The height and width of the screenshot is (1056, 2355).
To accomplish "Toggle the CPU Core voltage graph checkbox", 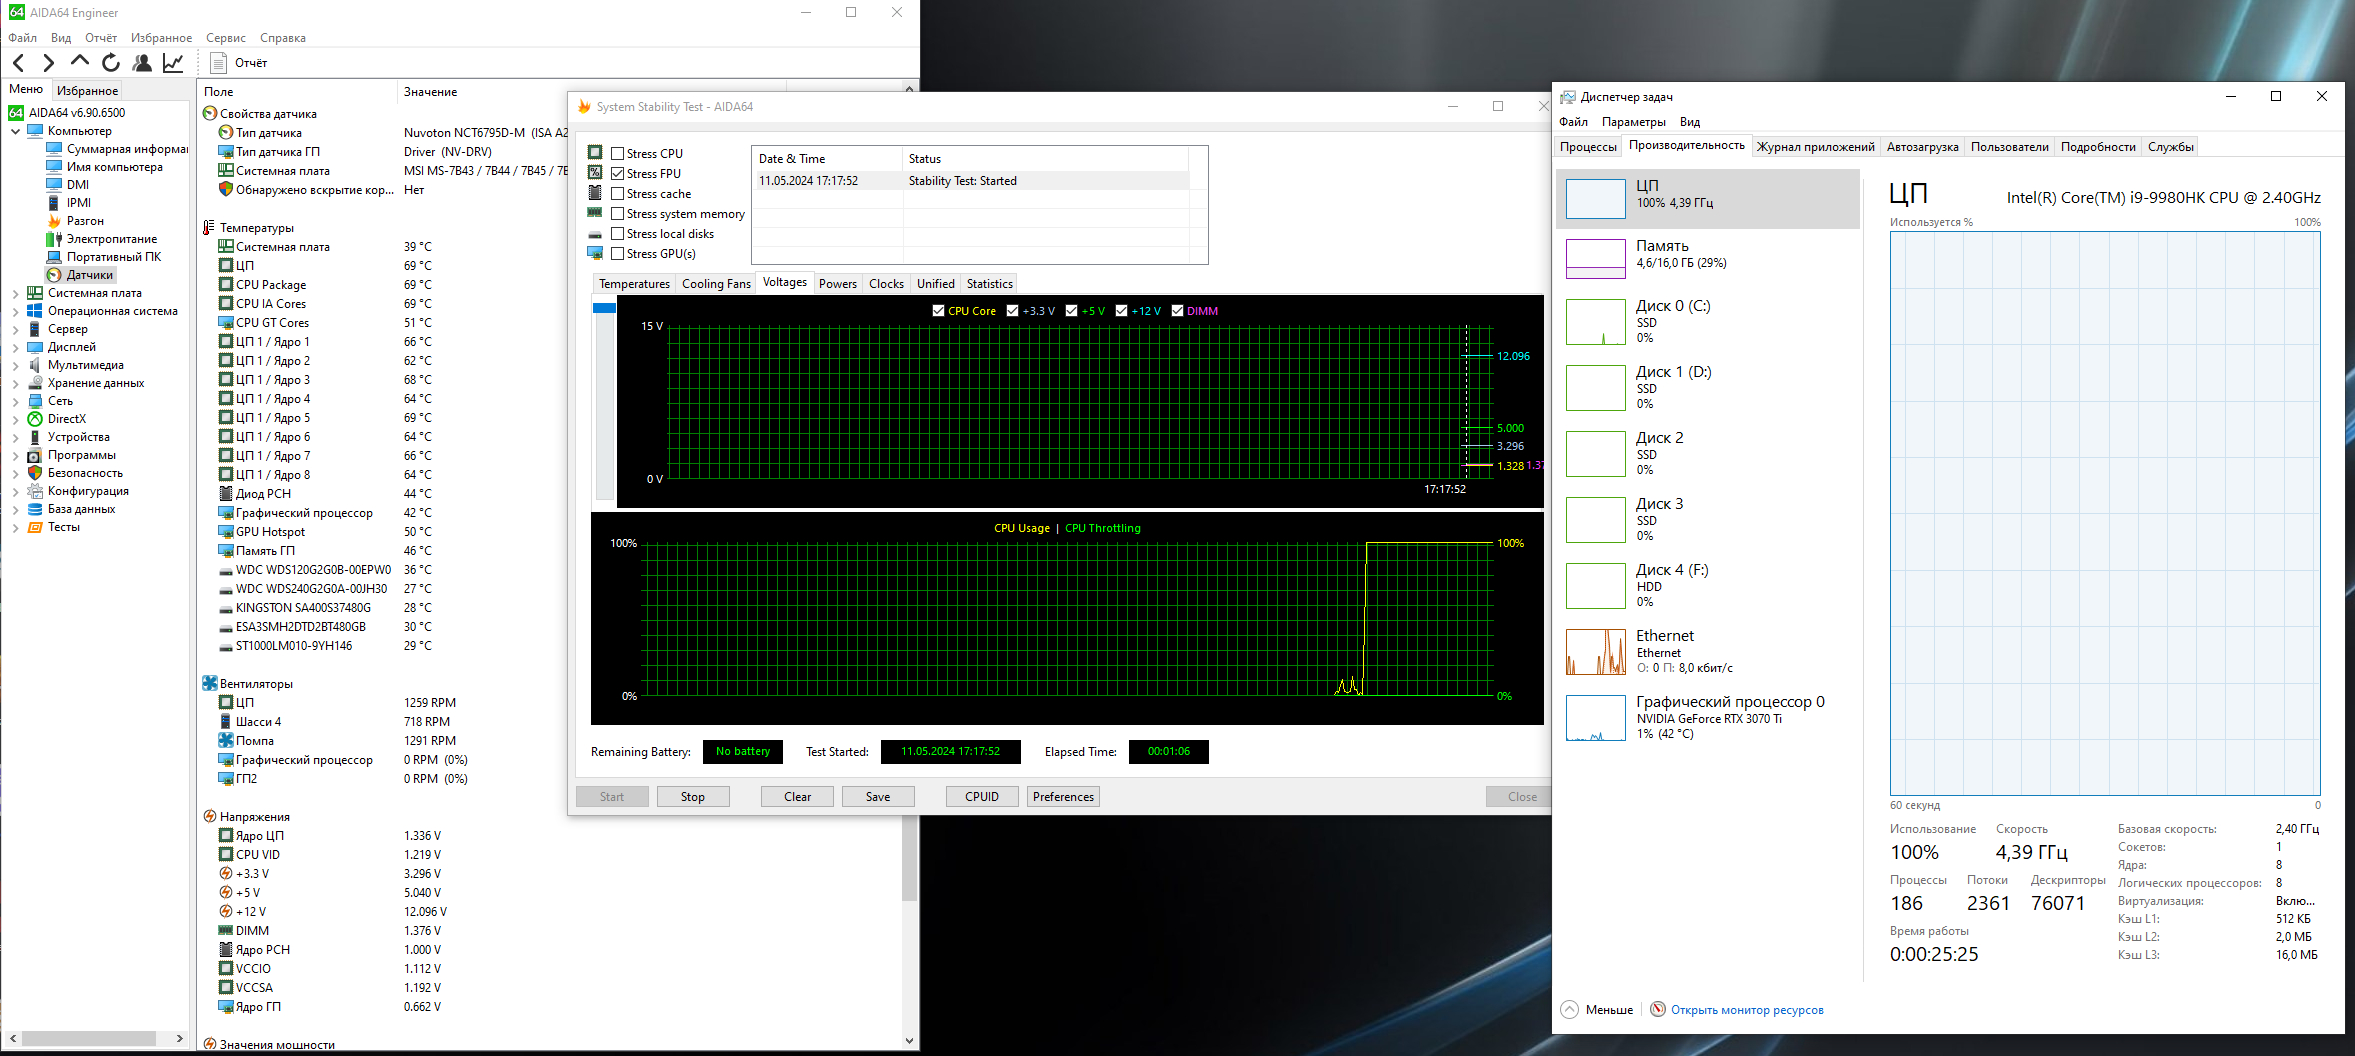I will tap(938, 311).
